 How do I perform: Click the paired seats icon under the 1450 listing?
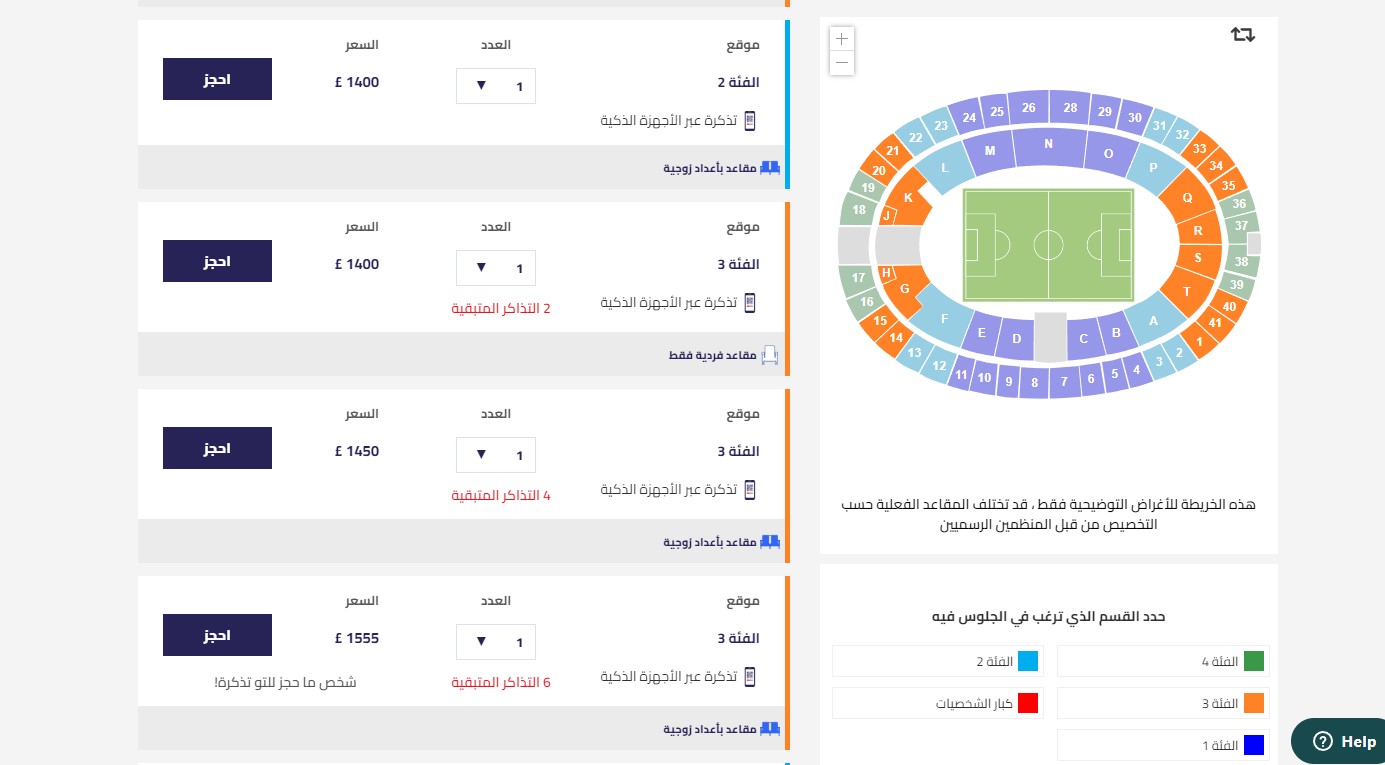click(769, 542)
